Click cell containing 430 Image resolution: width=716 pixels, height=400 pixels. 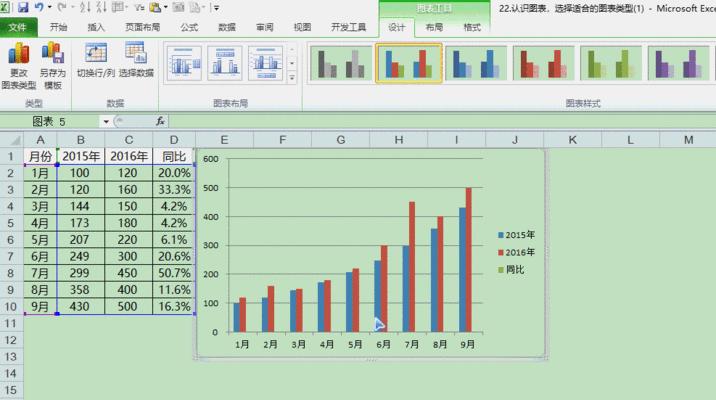[81, 306]
